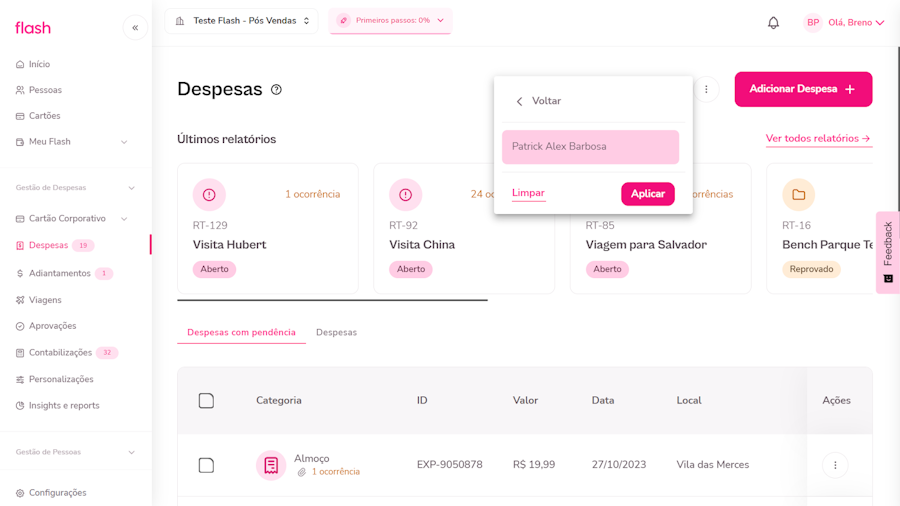The height and width of the screenshot is (506, 900).
Task: Click the help icon beside Despesas title
Action: 277,89
